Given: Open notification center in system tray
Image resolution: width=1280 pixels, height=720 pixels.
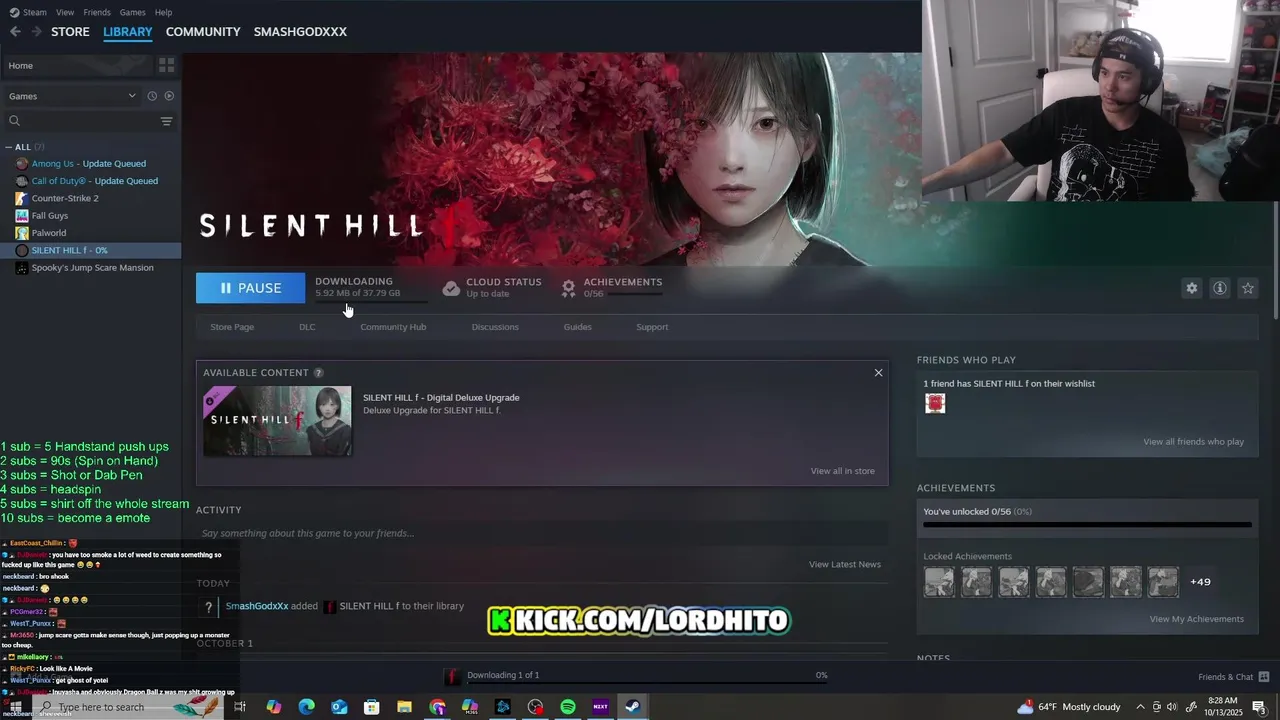Looking at the screenshot, I should tap(1258, 707).
